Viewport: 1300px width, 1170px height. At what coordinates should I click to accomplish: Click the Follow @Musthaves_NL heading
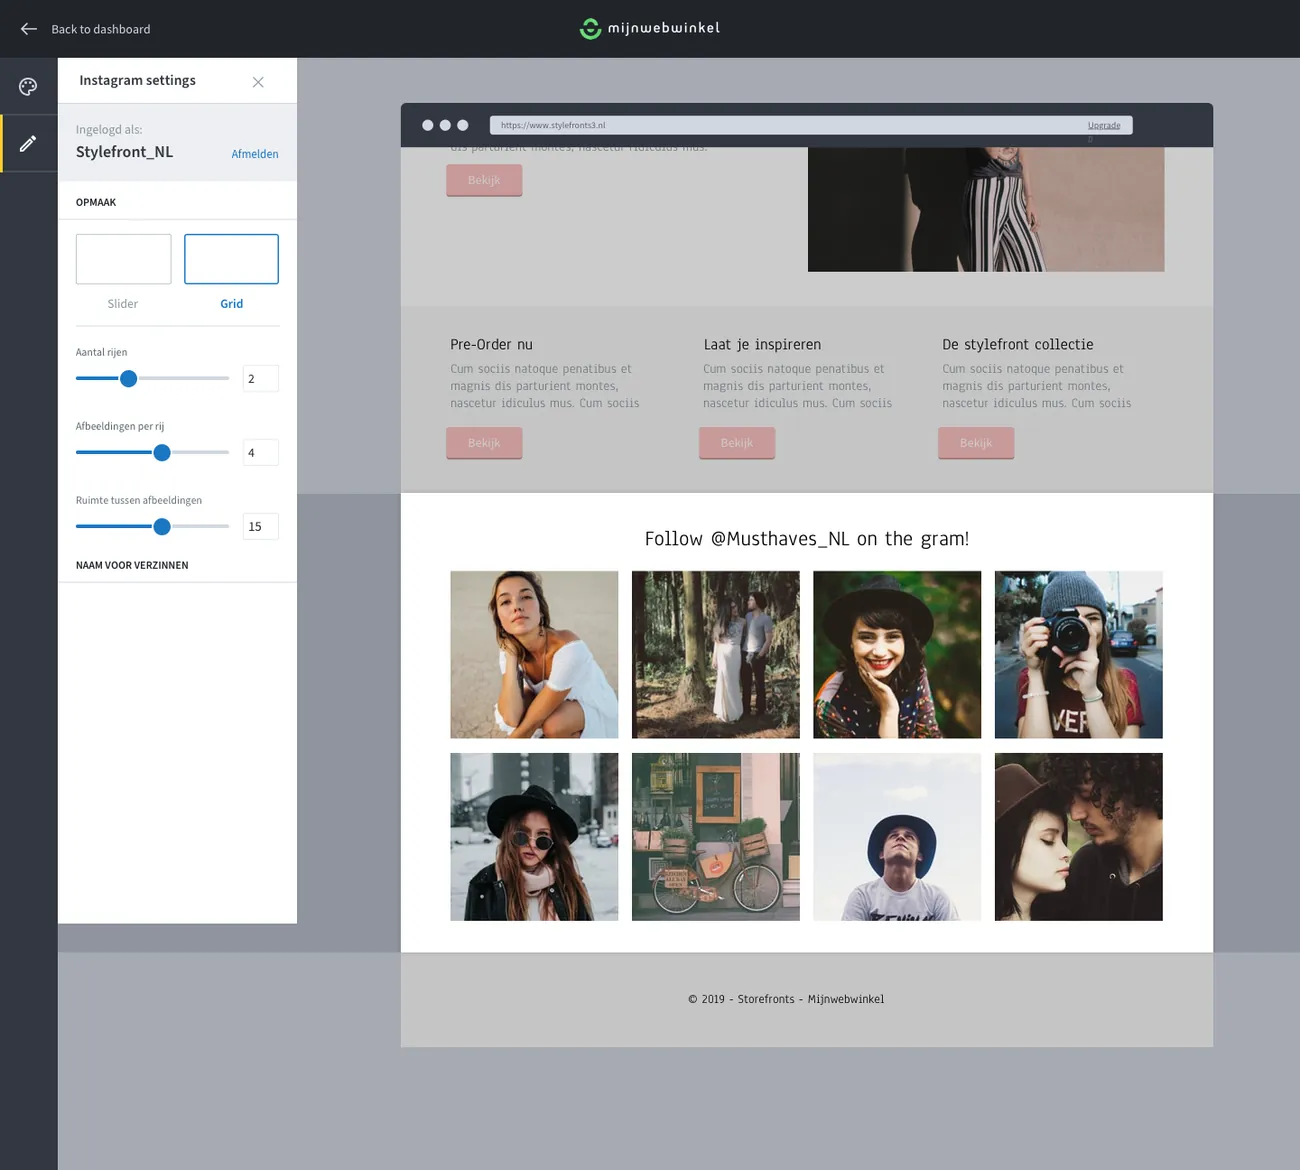click(807, 539)
